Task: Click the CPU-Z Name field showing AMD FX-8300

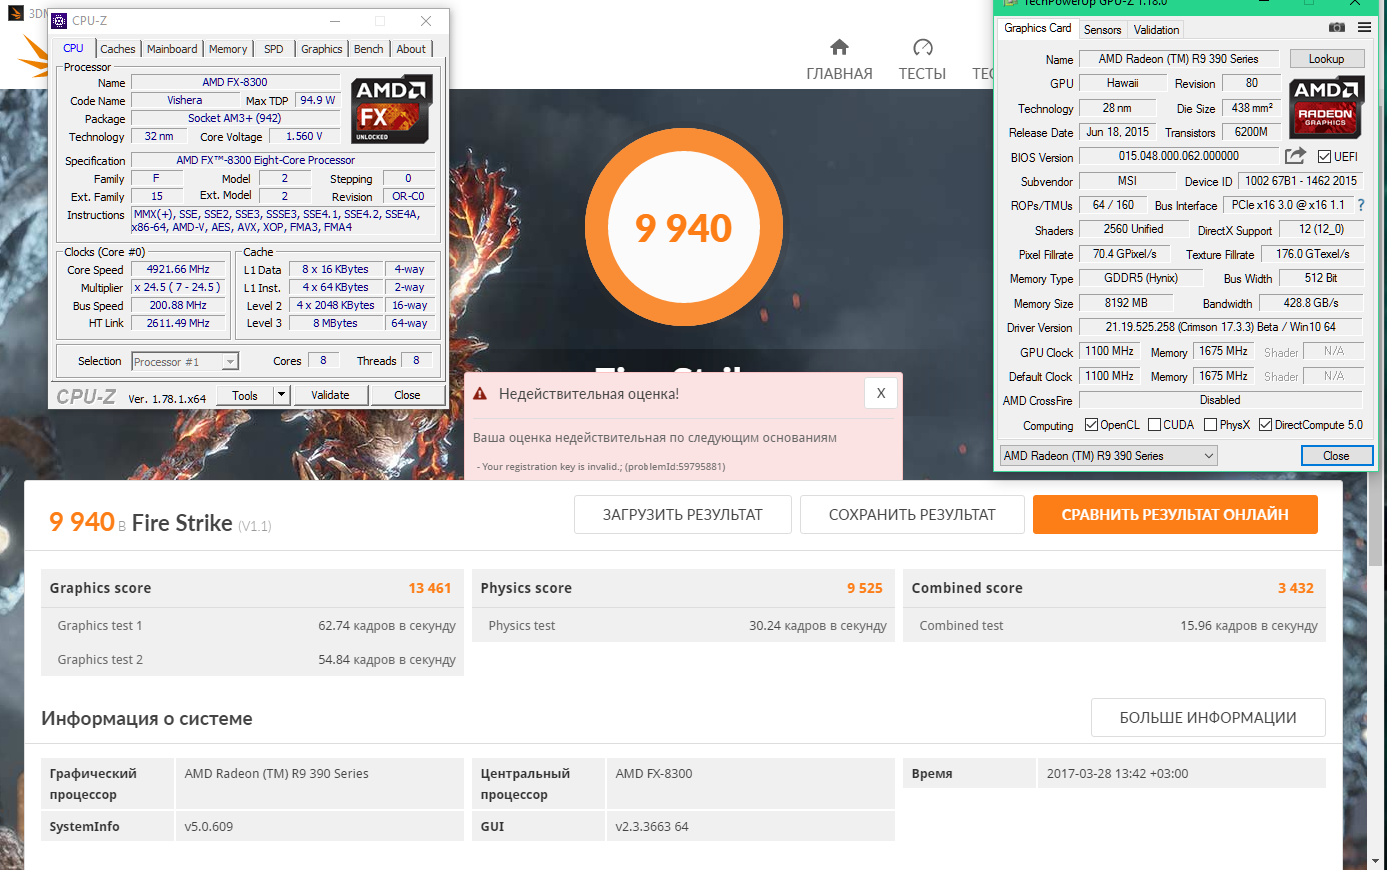Action: 235,83
